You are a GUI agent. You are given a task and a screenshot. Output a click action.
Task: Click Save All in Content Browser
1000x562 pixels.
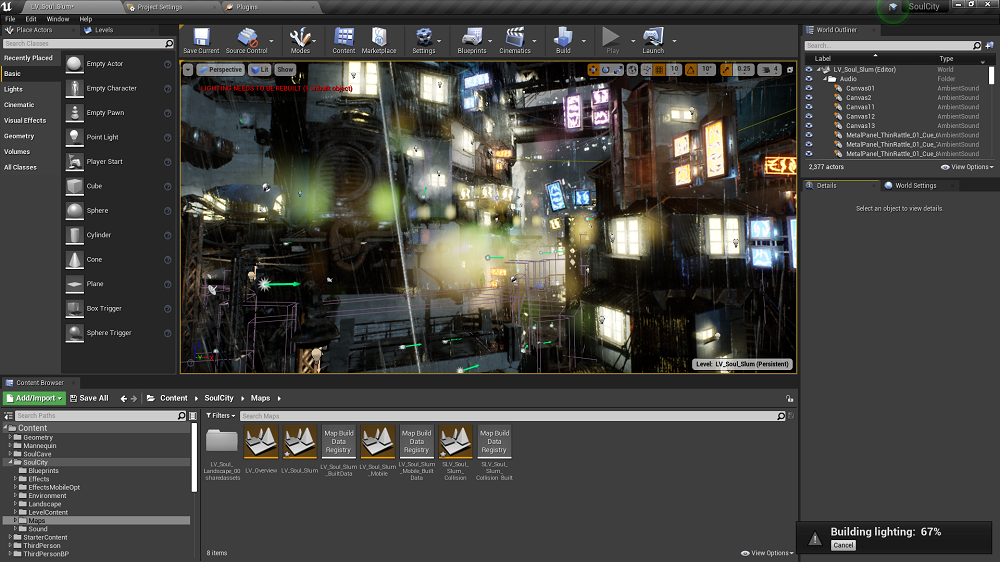[89, 398]
